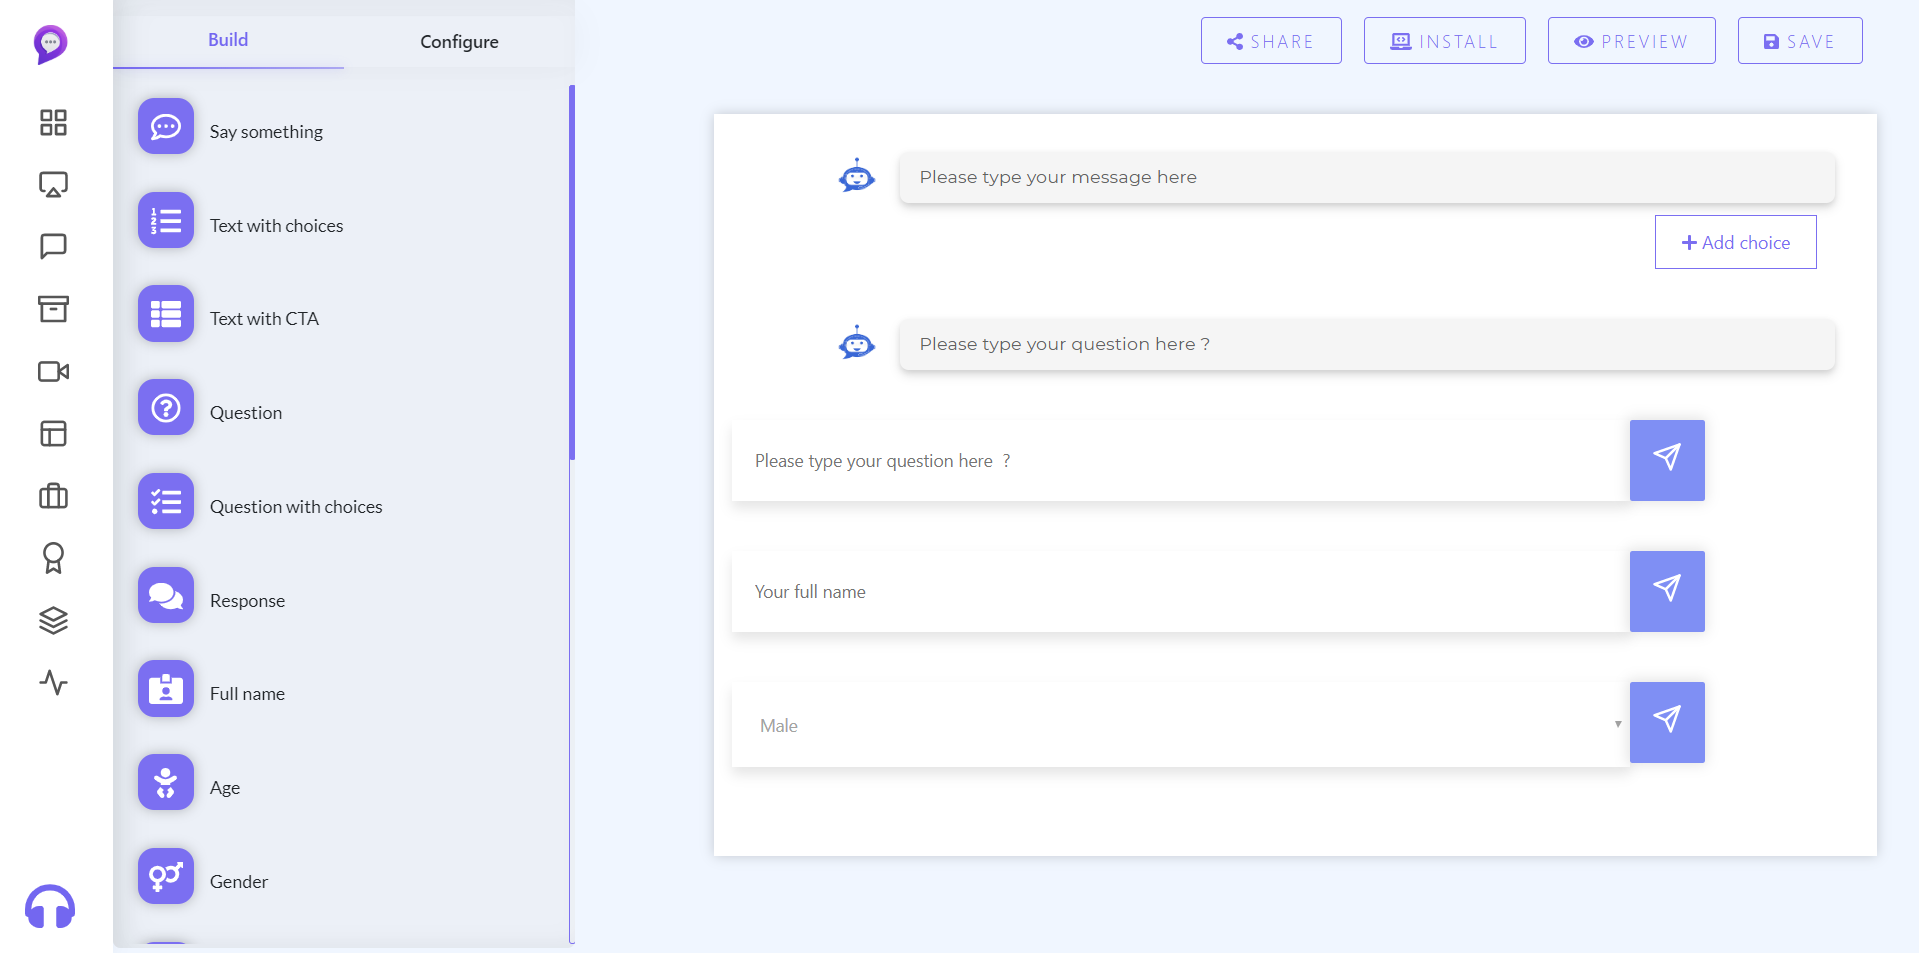Click the Question block icon

pos(165,408)
